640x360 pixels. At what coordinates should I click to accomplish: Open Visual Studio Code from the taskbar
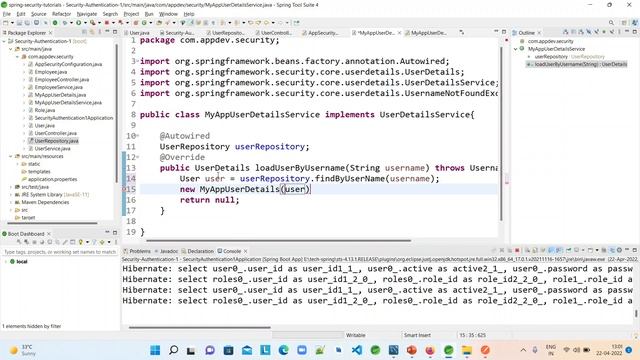(x=357, y=350)
